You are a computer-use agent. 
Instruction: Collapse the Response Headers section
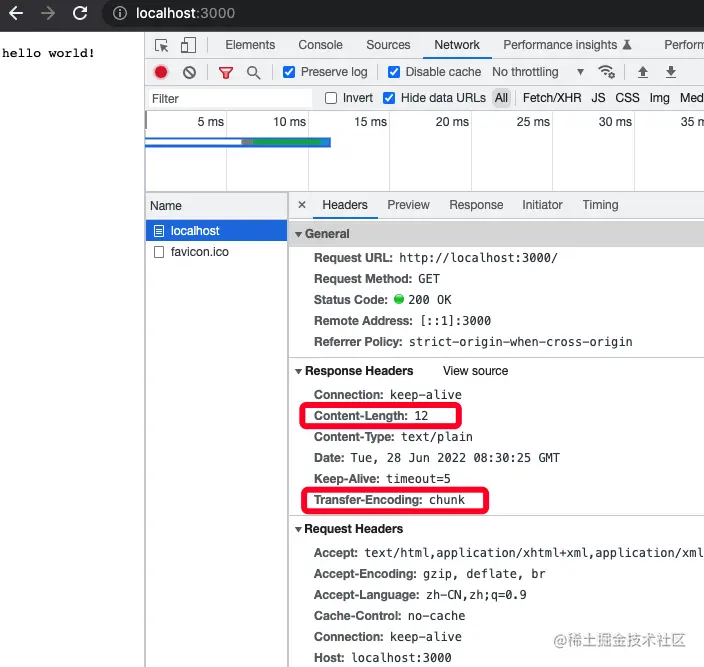tap(298, 371)
